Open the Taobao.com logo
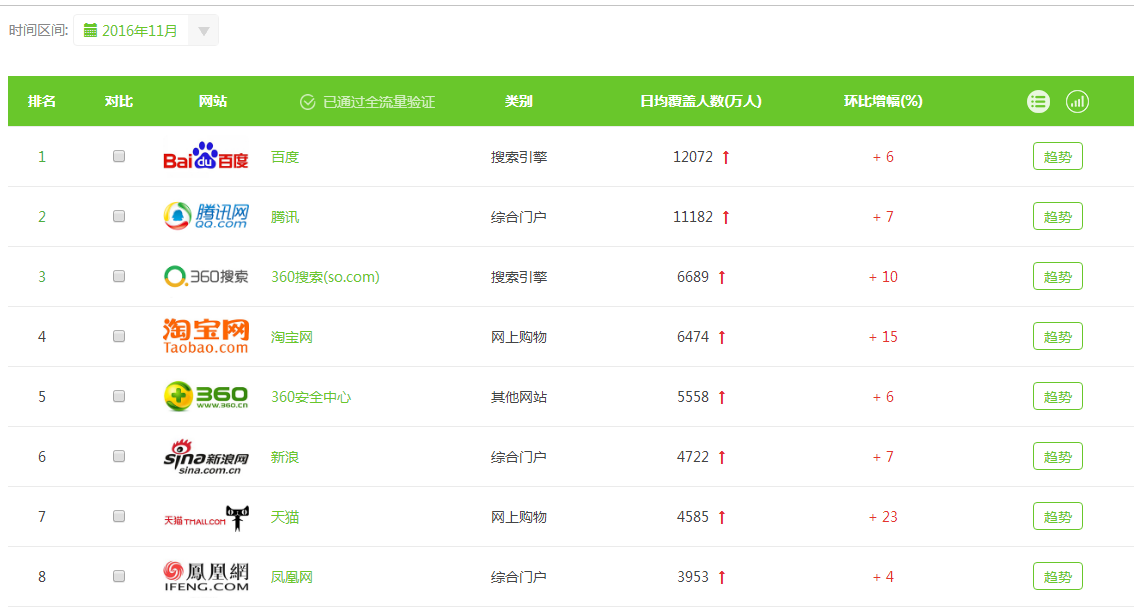1134x611 pixels. [206, 336]
